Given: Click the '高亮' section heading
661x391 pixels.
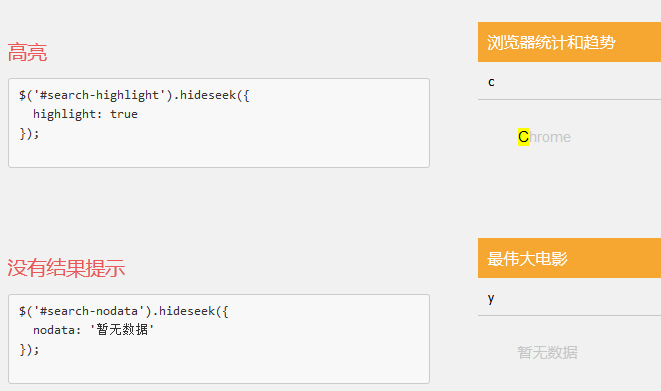Looking at the screenshot, I should [x=27, y=52].
